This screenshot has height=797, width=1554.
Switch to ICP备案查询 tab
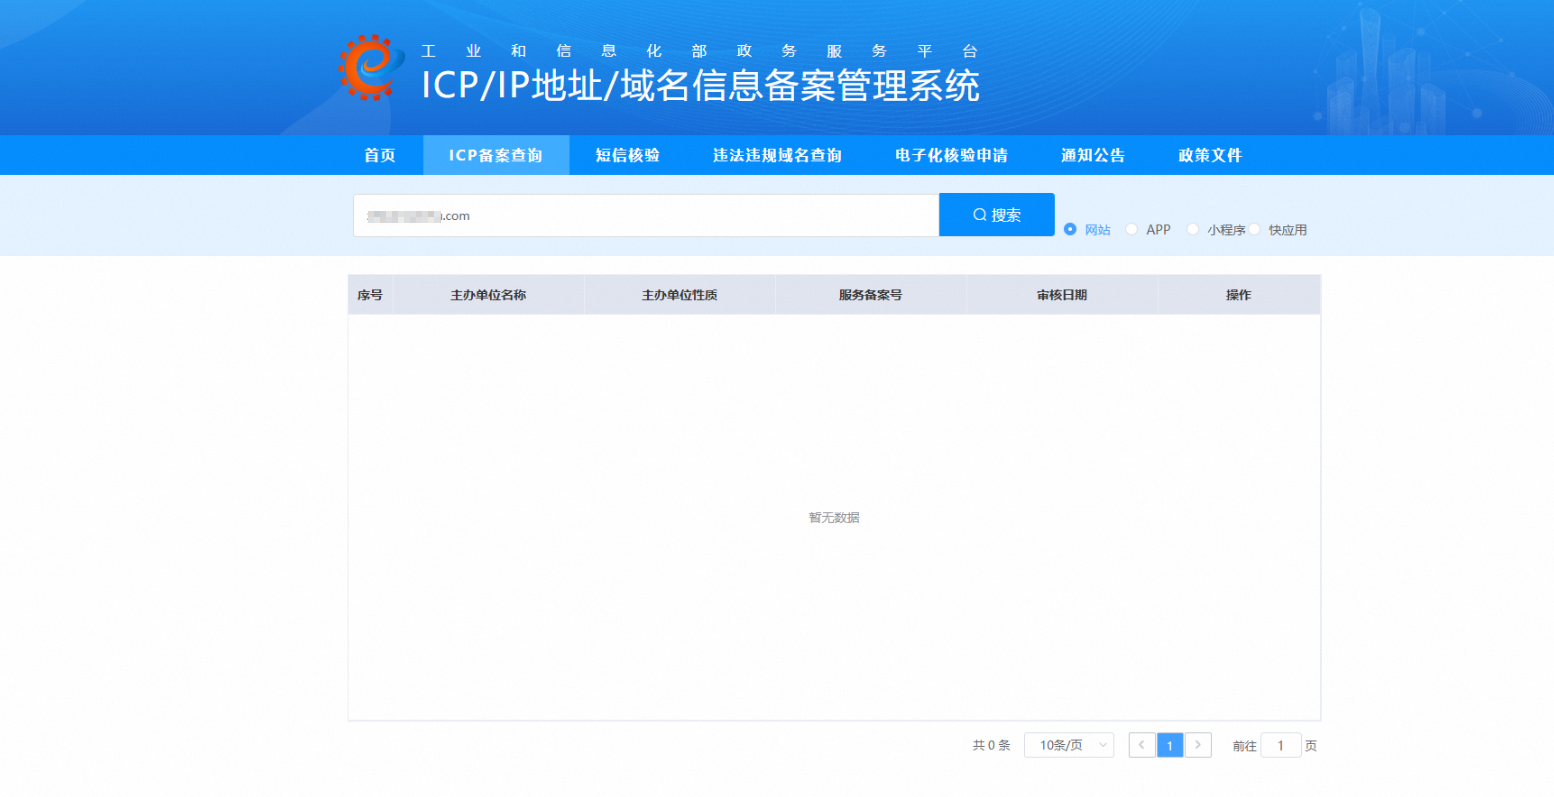(496, 155)
